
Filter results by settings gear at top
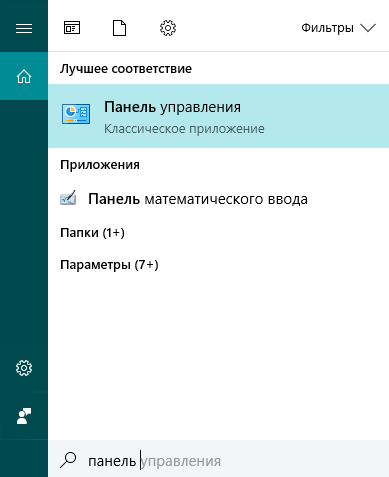(168, 28)
